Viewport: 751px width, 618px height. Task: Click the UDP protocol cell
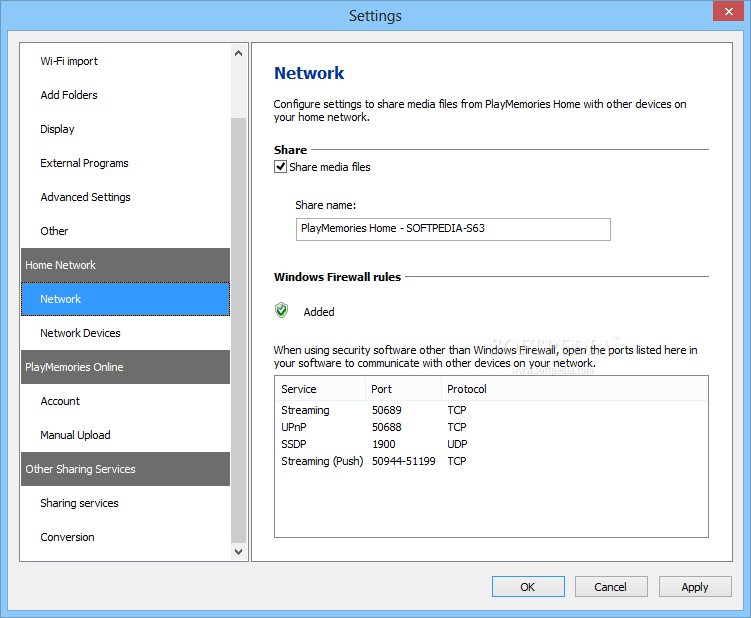click(457, 444)
